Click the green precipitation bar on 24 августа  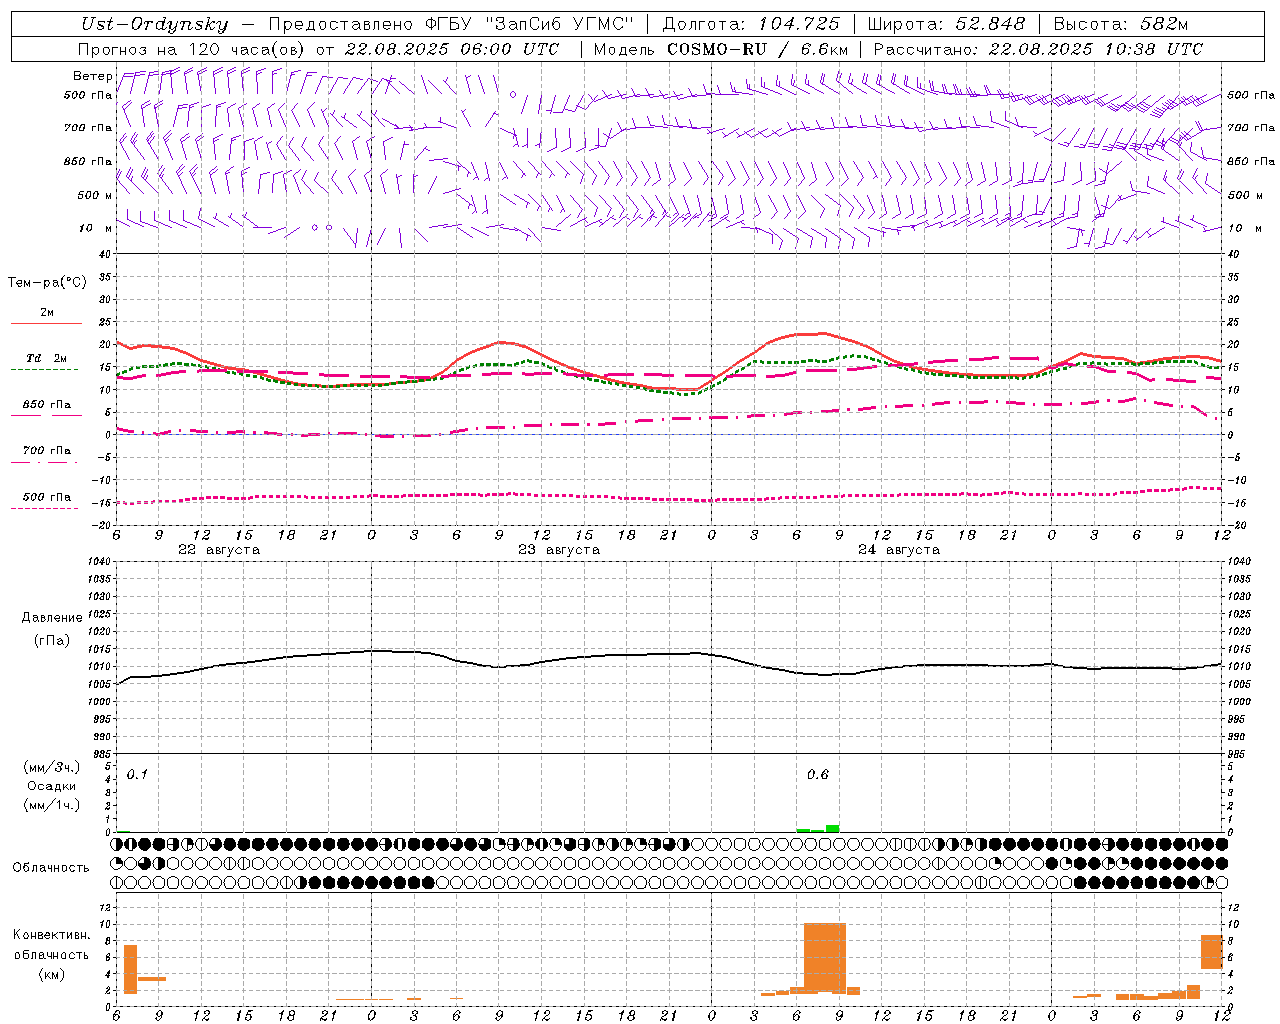[832, 828]
